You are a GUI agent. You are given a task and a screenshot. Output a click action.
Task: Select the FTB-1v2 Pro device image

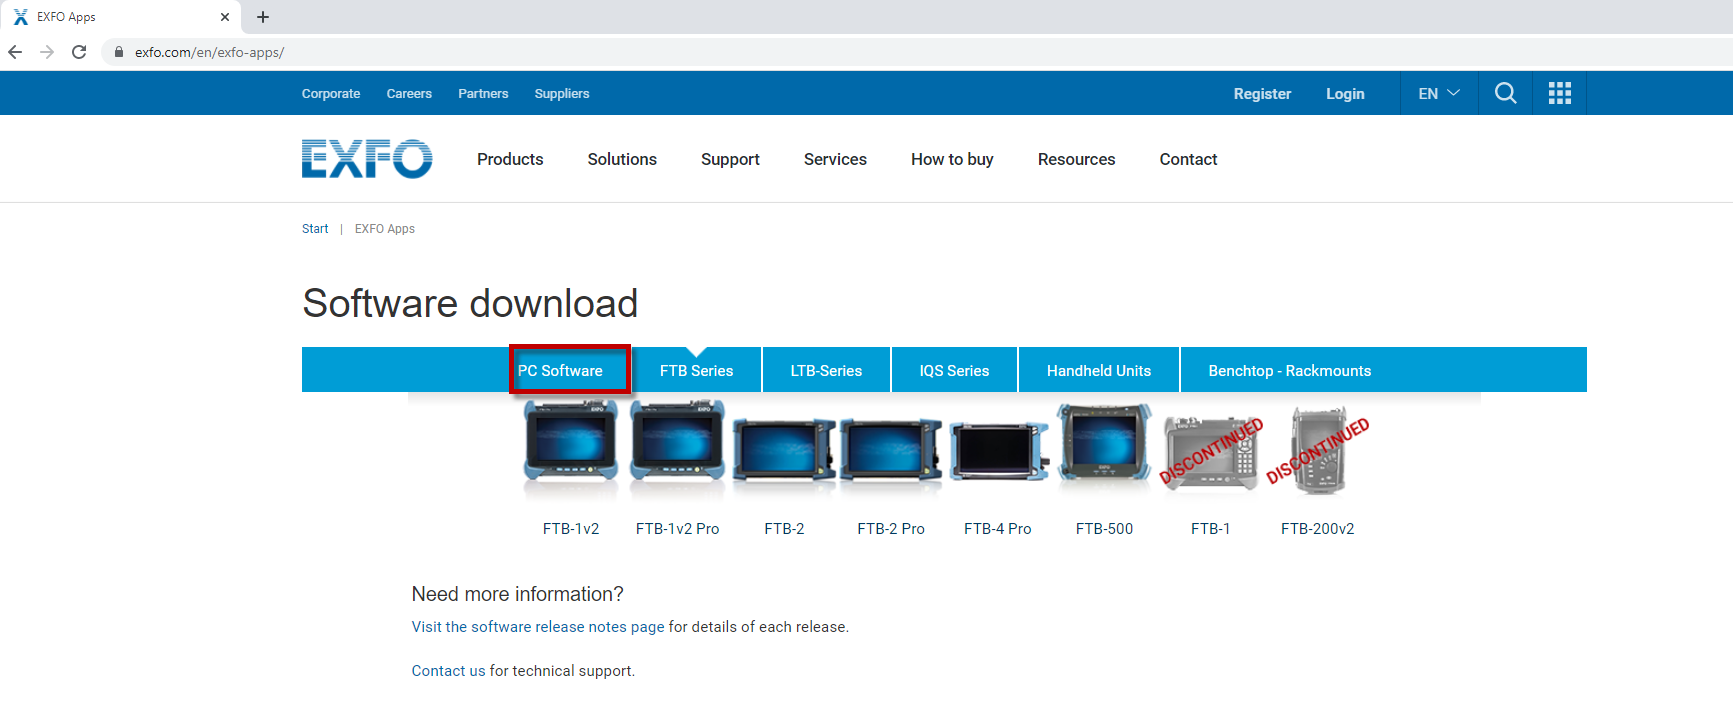coord(678,448)
